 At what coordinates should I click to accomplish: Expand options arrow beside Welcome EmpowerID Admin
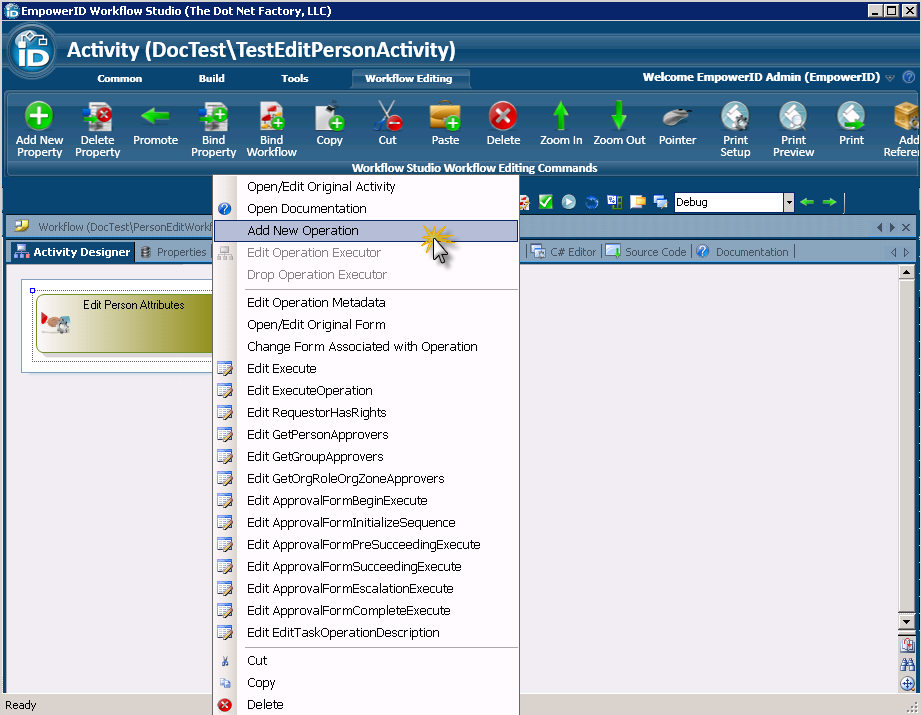(x=890, y=78)
